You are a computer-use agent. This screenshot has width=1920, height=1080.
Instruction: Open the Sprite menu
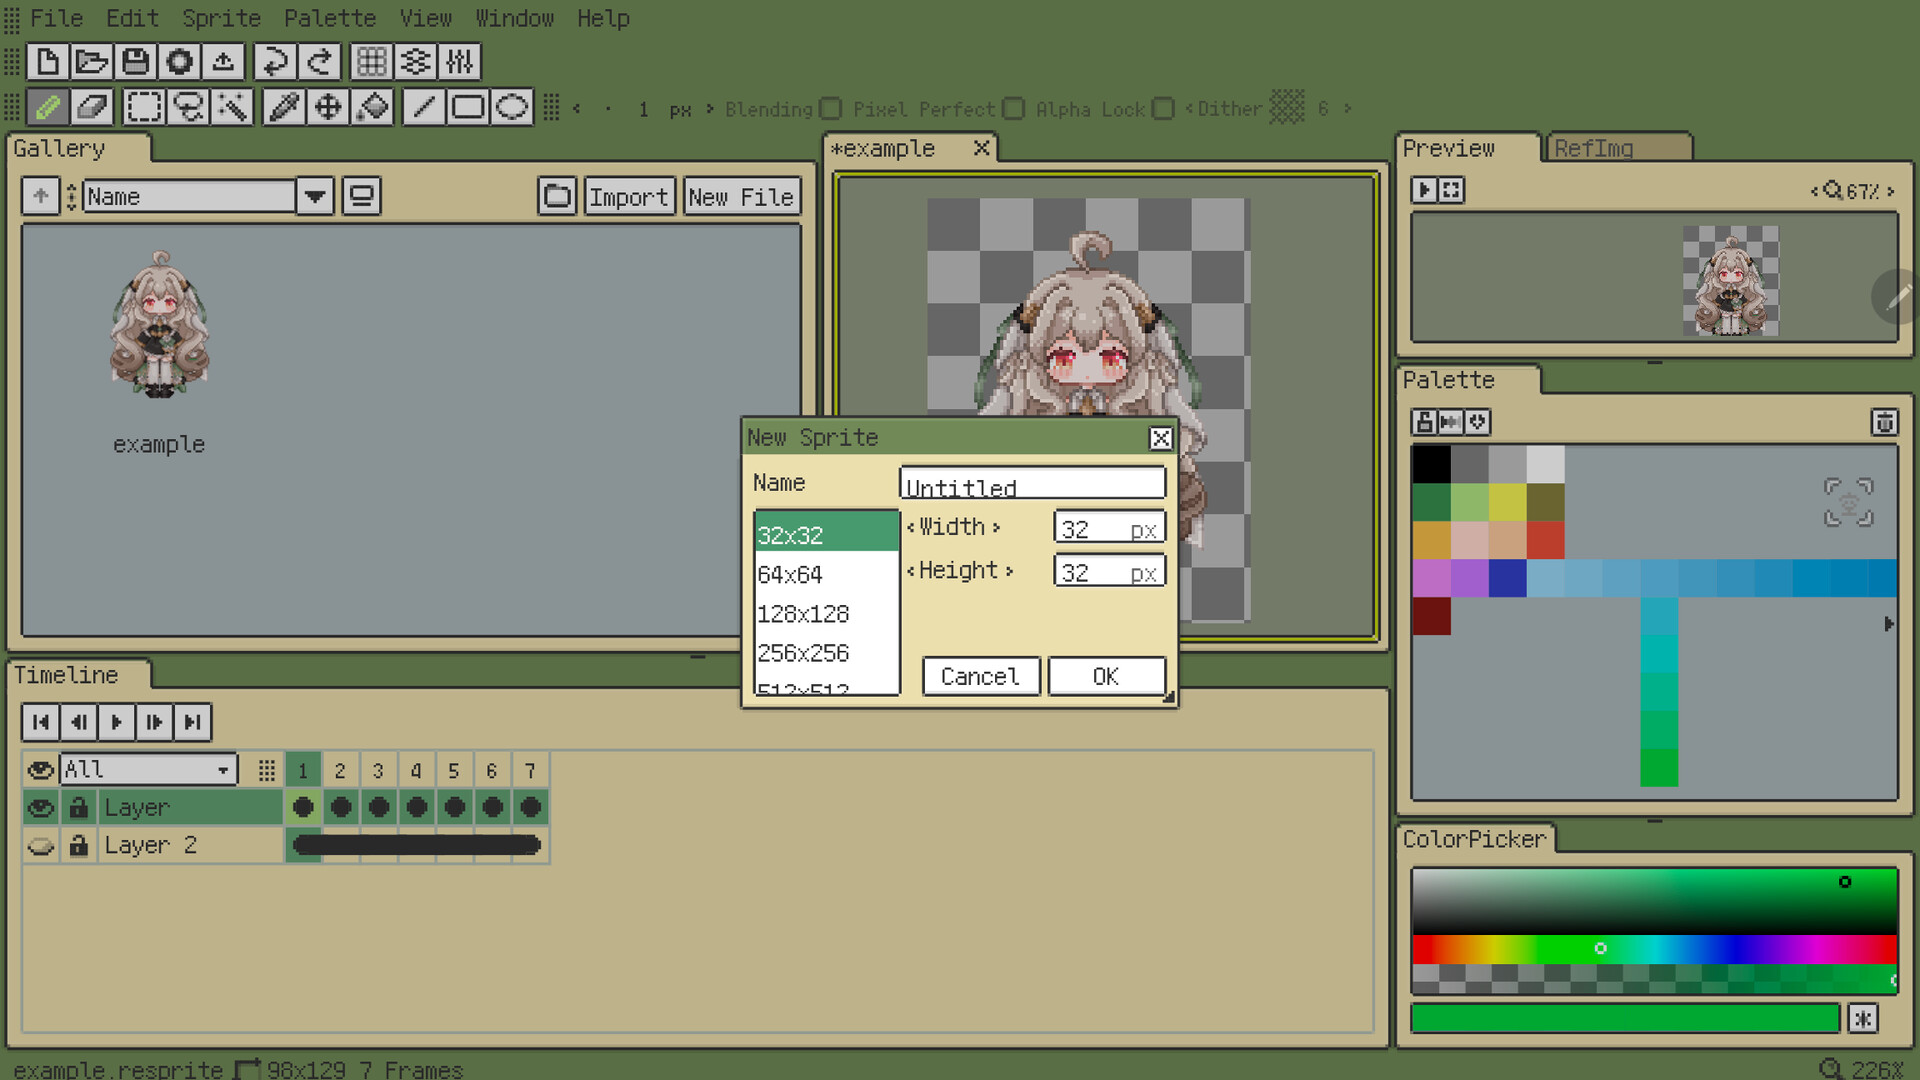[221, 18]
